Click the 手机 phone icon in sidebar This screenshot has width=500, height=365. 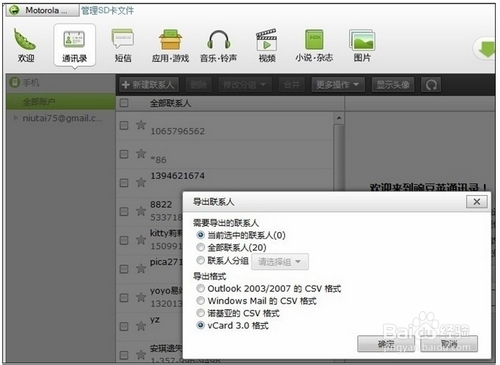point(15,82)
